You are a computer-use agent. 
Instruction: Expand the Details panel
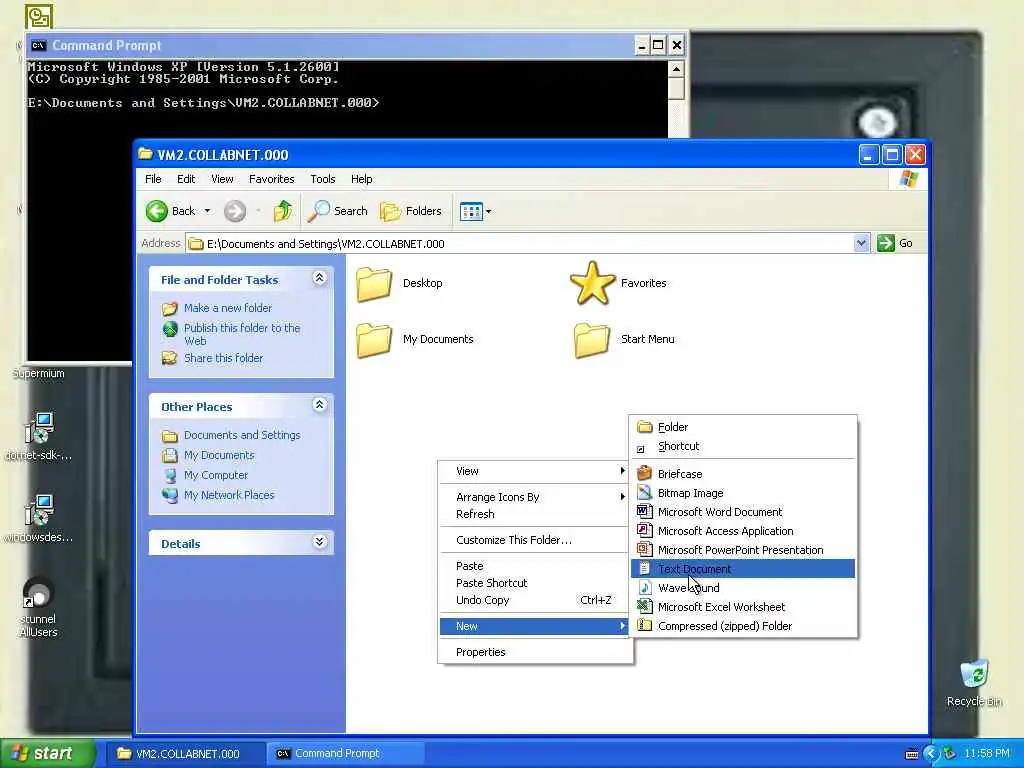(319, 542)
